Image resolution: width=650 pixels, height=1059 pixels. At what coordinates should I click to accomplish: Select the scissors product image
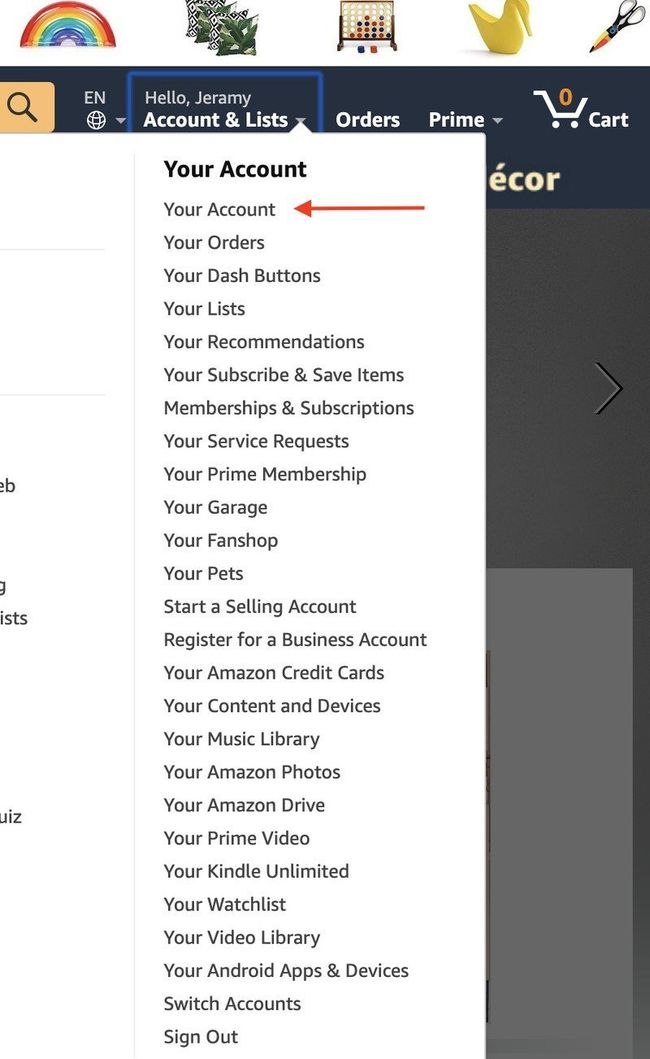[x=612, y=27]
